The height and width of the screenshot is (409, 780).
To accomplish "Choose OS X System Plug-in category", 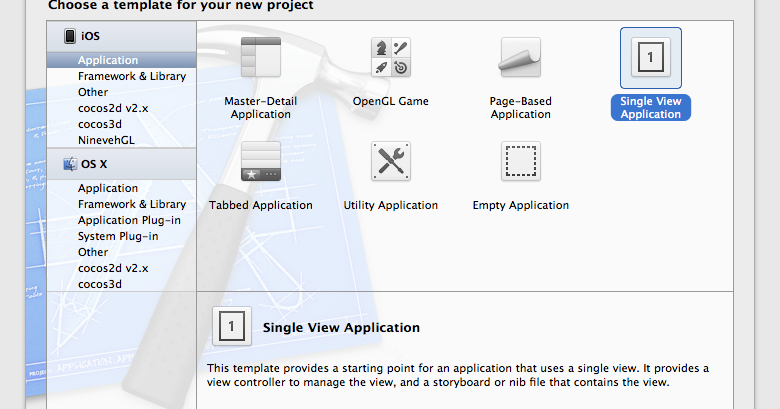I will pos(118,236).
